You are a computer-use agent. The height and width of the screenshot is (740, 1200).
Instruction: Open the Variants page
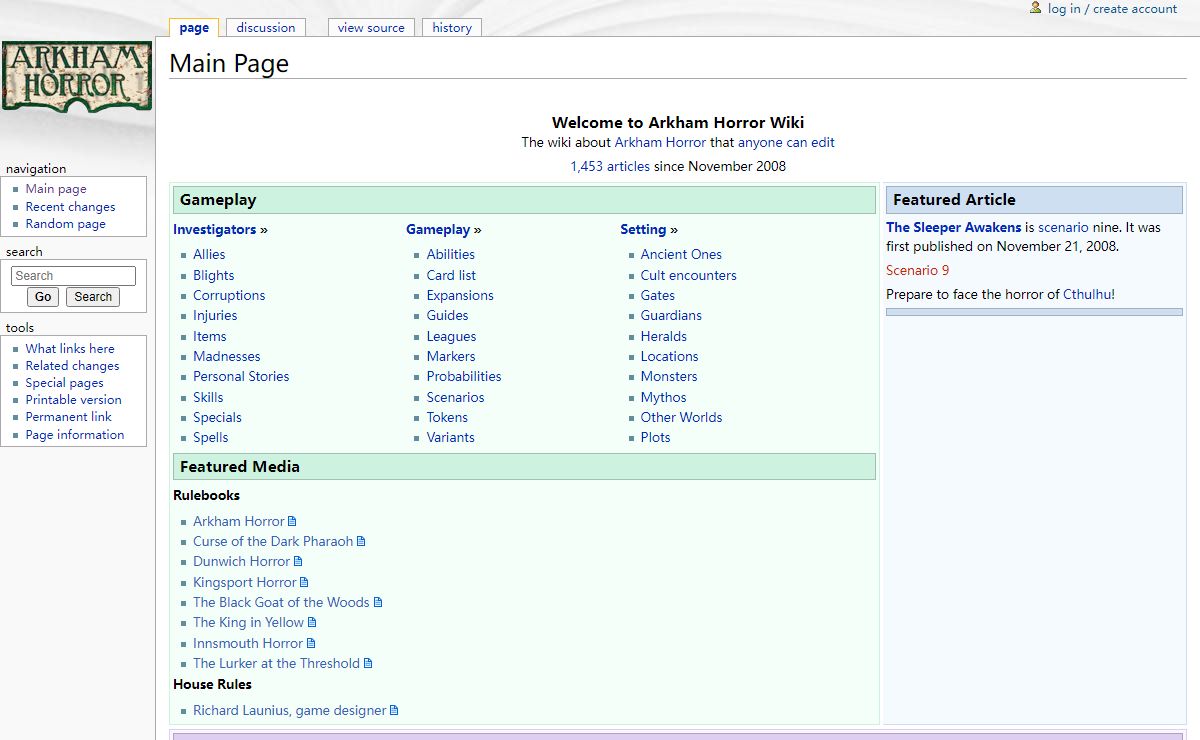450,437
